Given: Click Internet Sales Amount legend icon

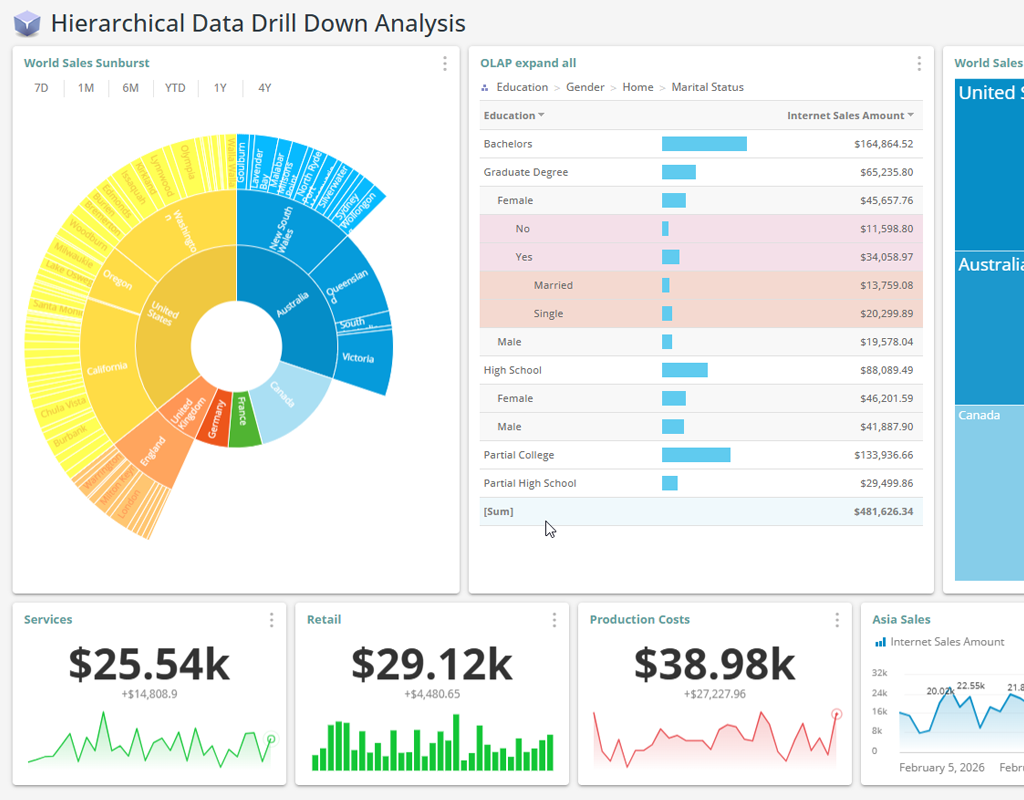Looking at the screenshot, I should coord(880,642).
